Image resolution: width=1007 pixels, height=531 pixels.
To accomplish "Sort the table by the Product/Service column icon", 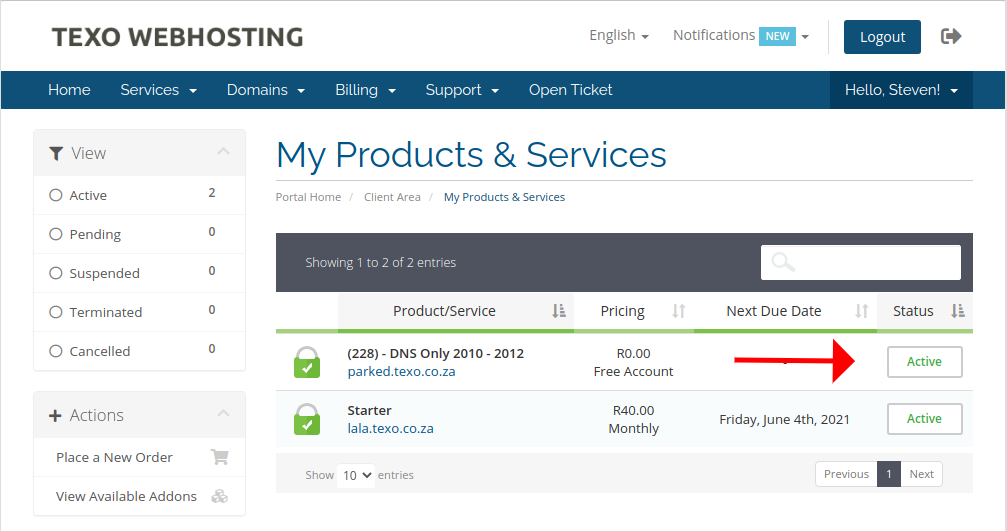I will click(x=559, y=311).
